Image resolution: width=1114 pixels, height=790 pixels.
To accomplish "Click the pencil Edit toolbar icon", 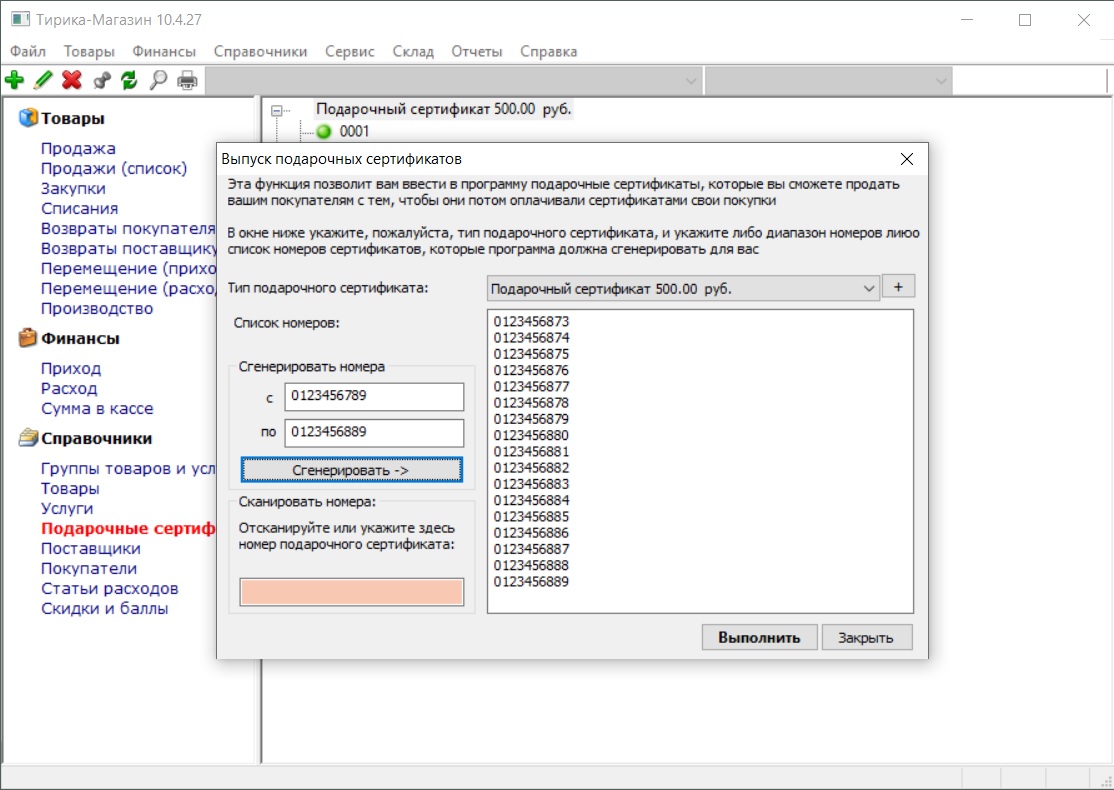I will click(43, 80).
